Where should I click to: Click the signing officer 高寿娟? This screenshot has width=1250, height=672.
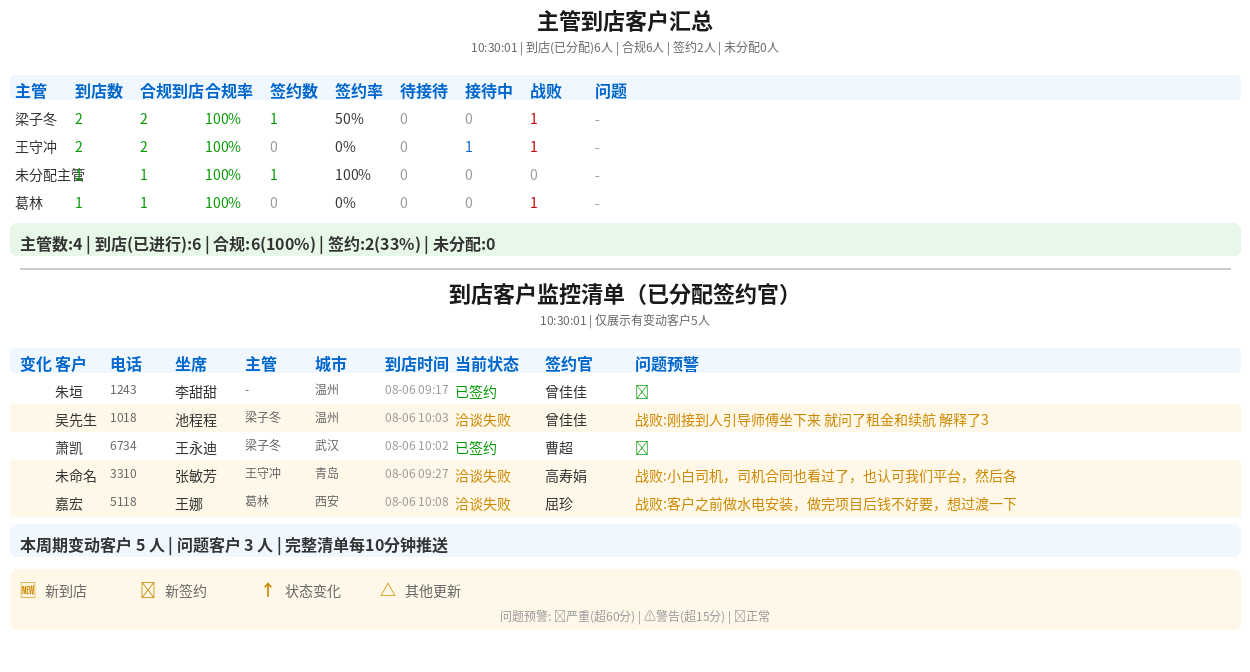pyautogui.click(x=566, y=476)
